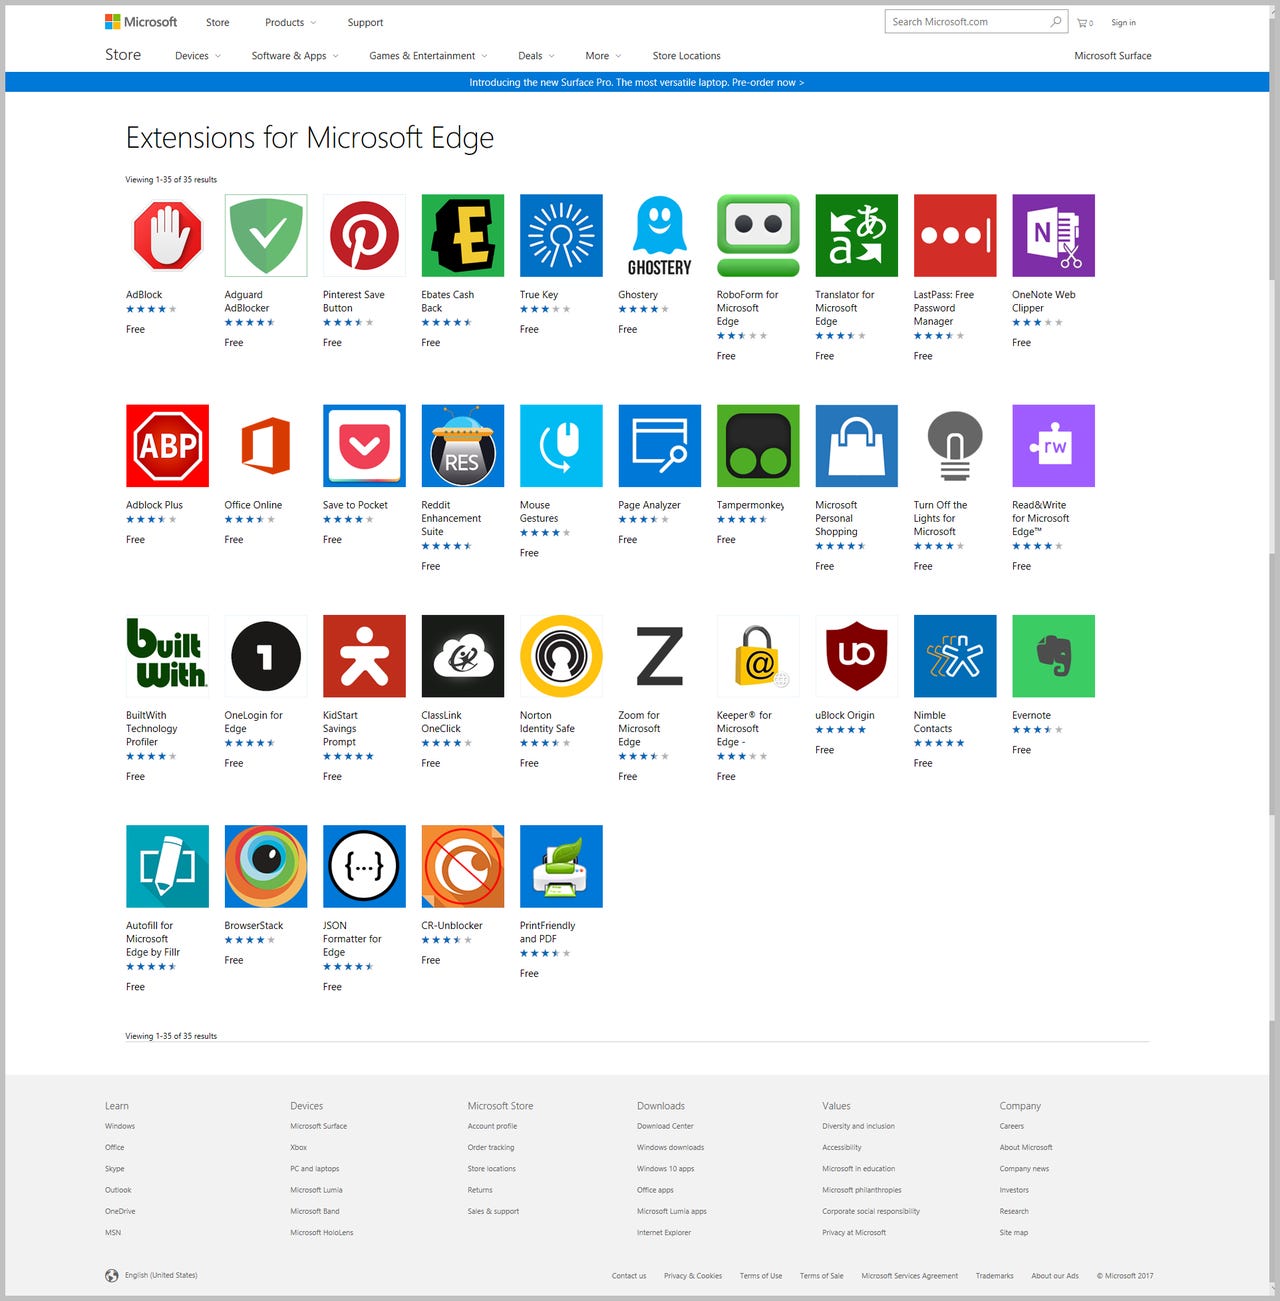Click the Surface Pro pre-order banner link

tap(638, 82)
